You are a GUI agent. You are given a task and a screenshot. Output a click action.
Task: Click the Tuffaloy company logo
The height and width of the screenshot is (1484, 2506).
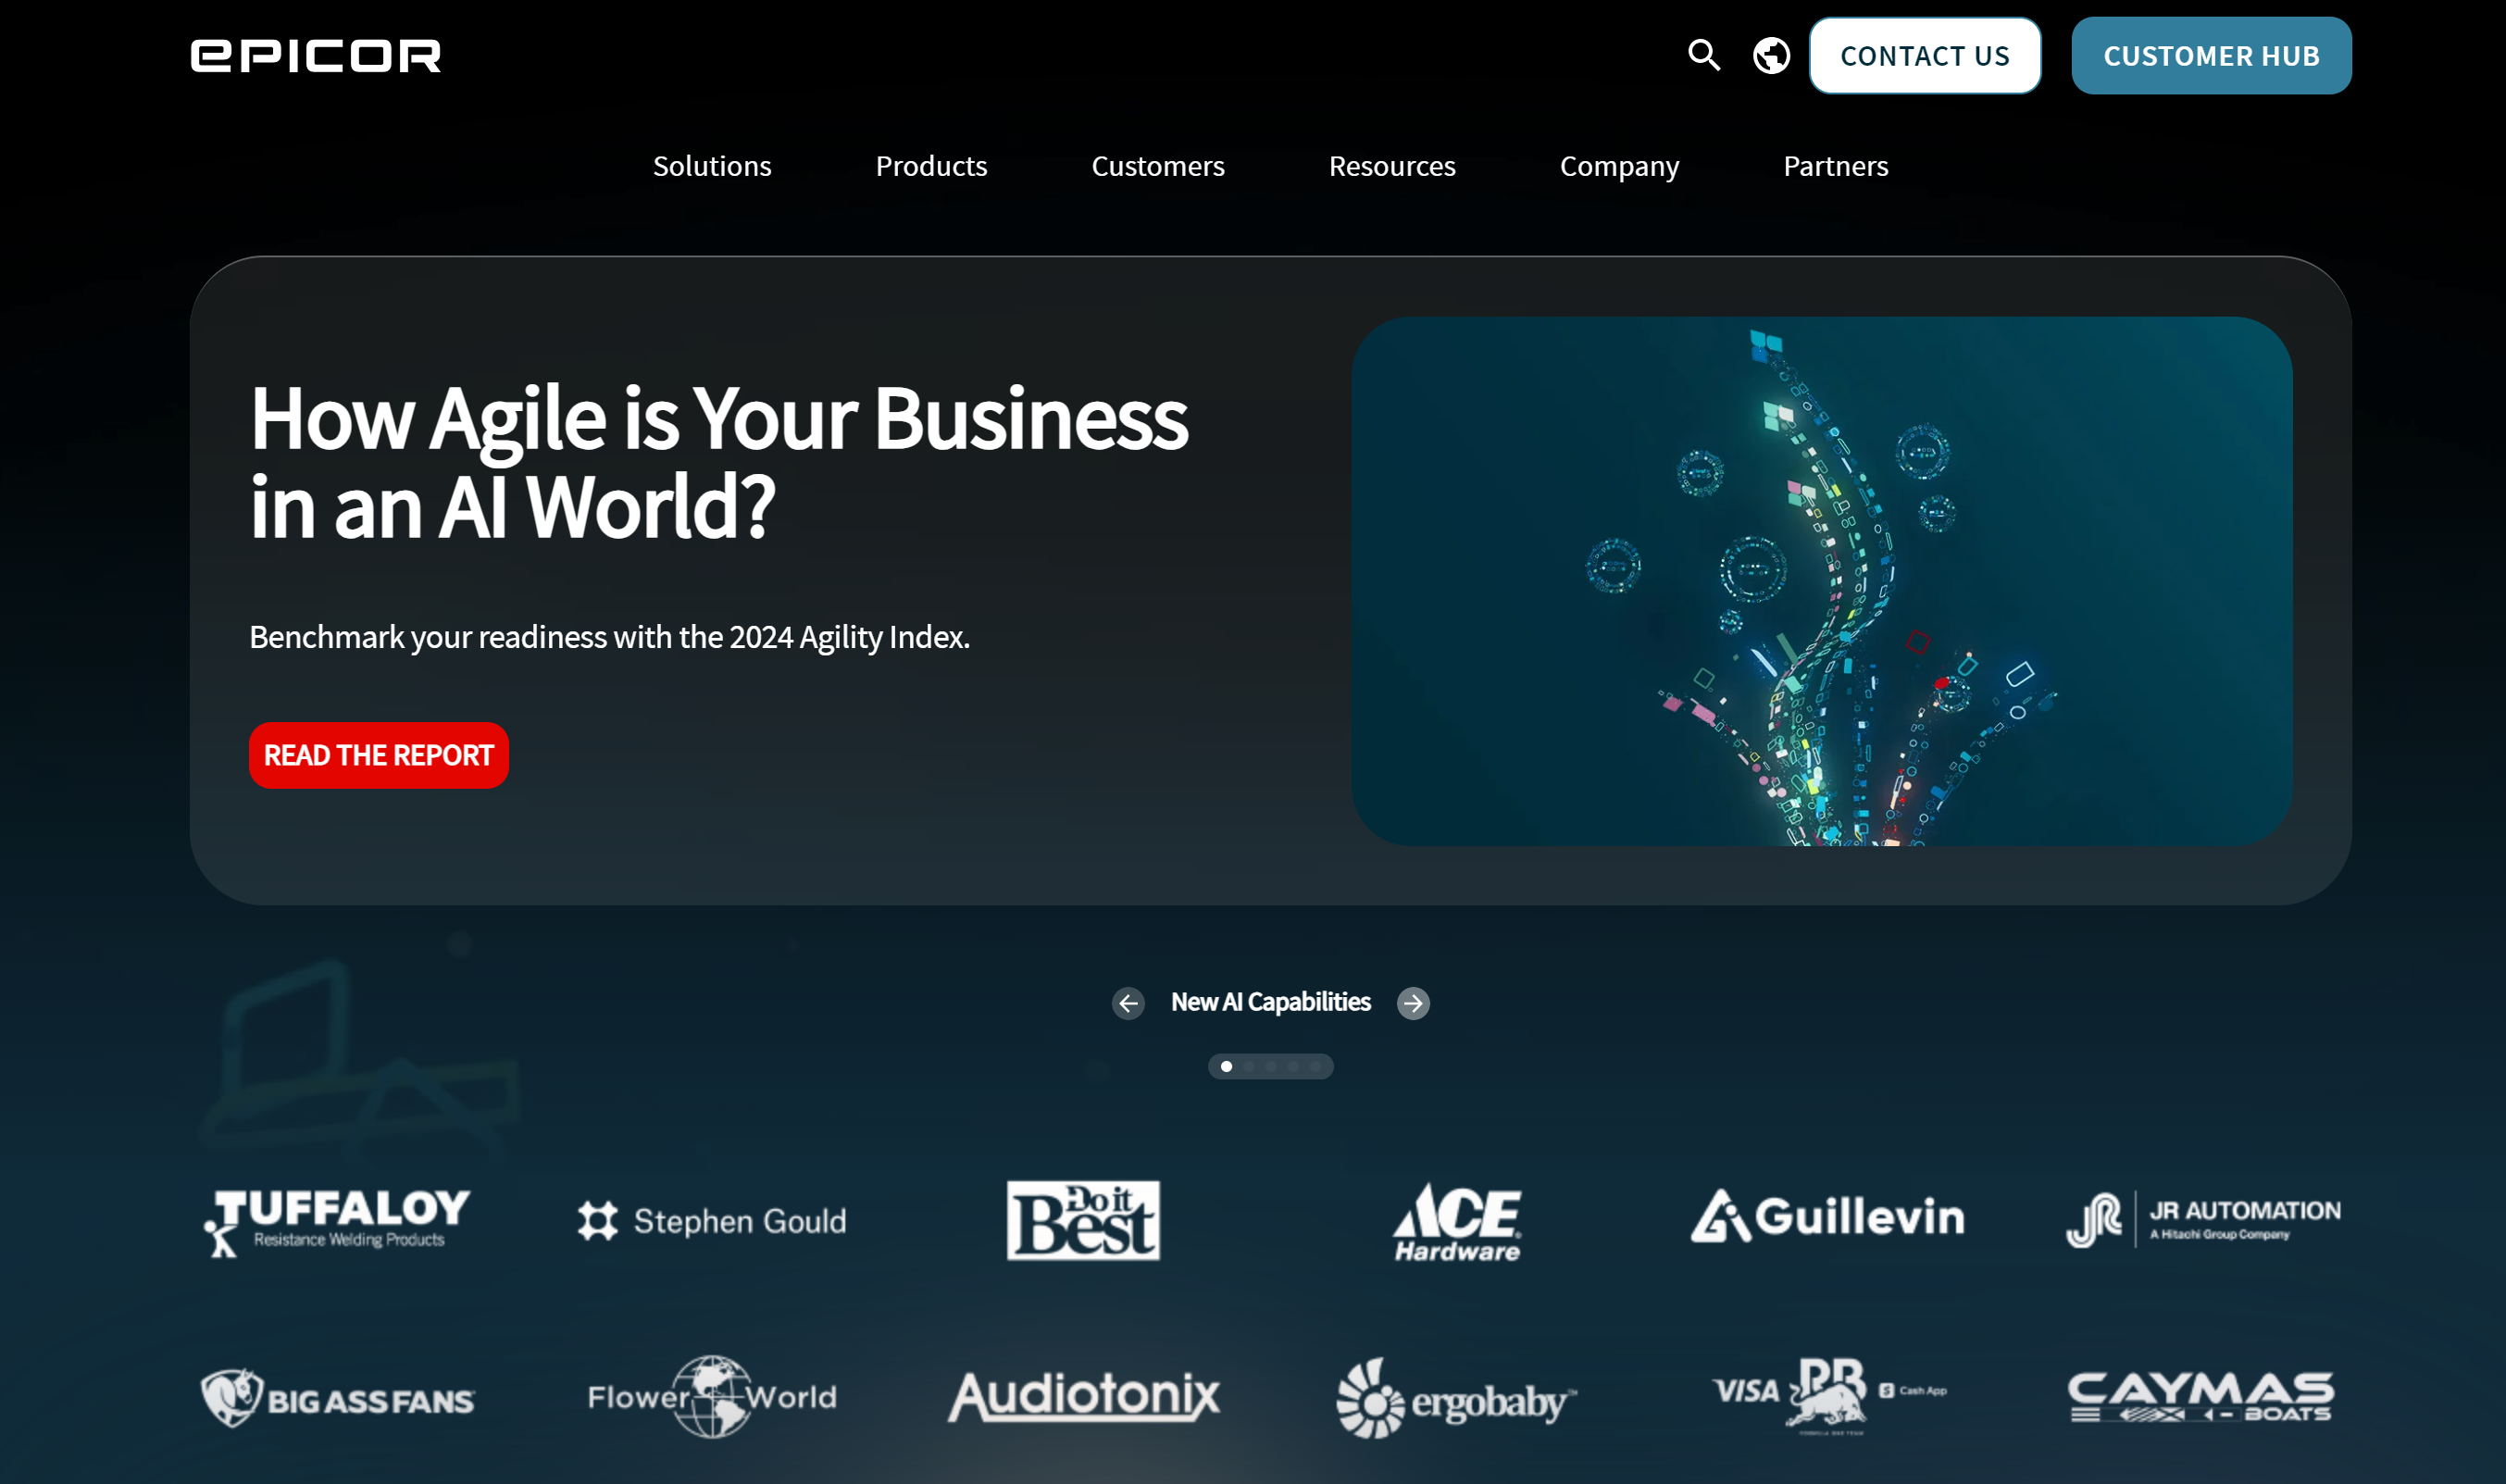point(337,1219)
